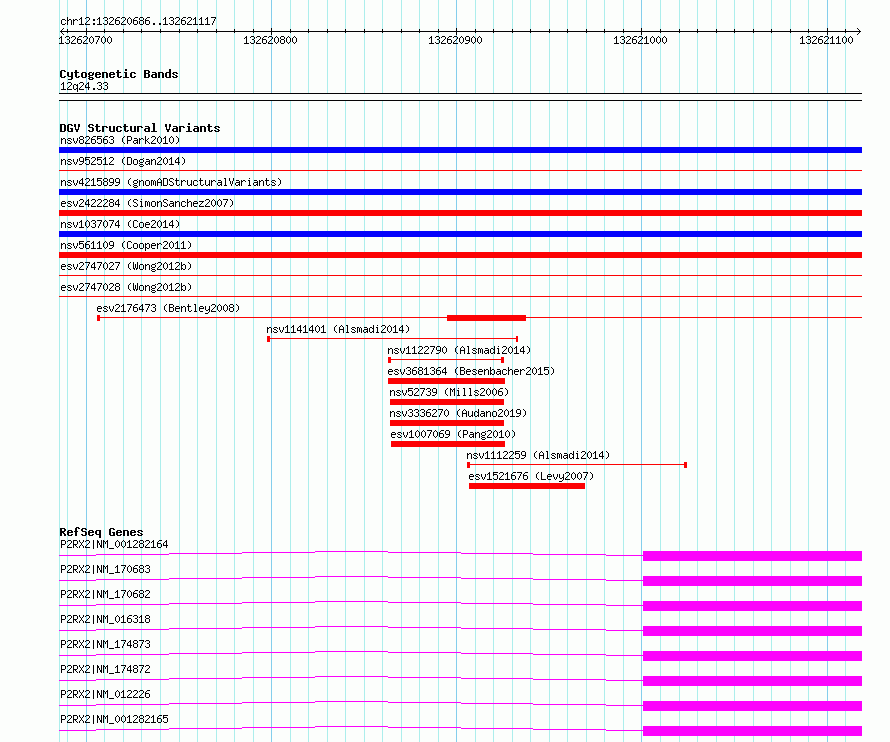Click the magenta exon block of NM_170683
The height and width of the screenshot is (742, 890).
tap(753, 581)
